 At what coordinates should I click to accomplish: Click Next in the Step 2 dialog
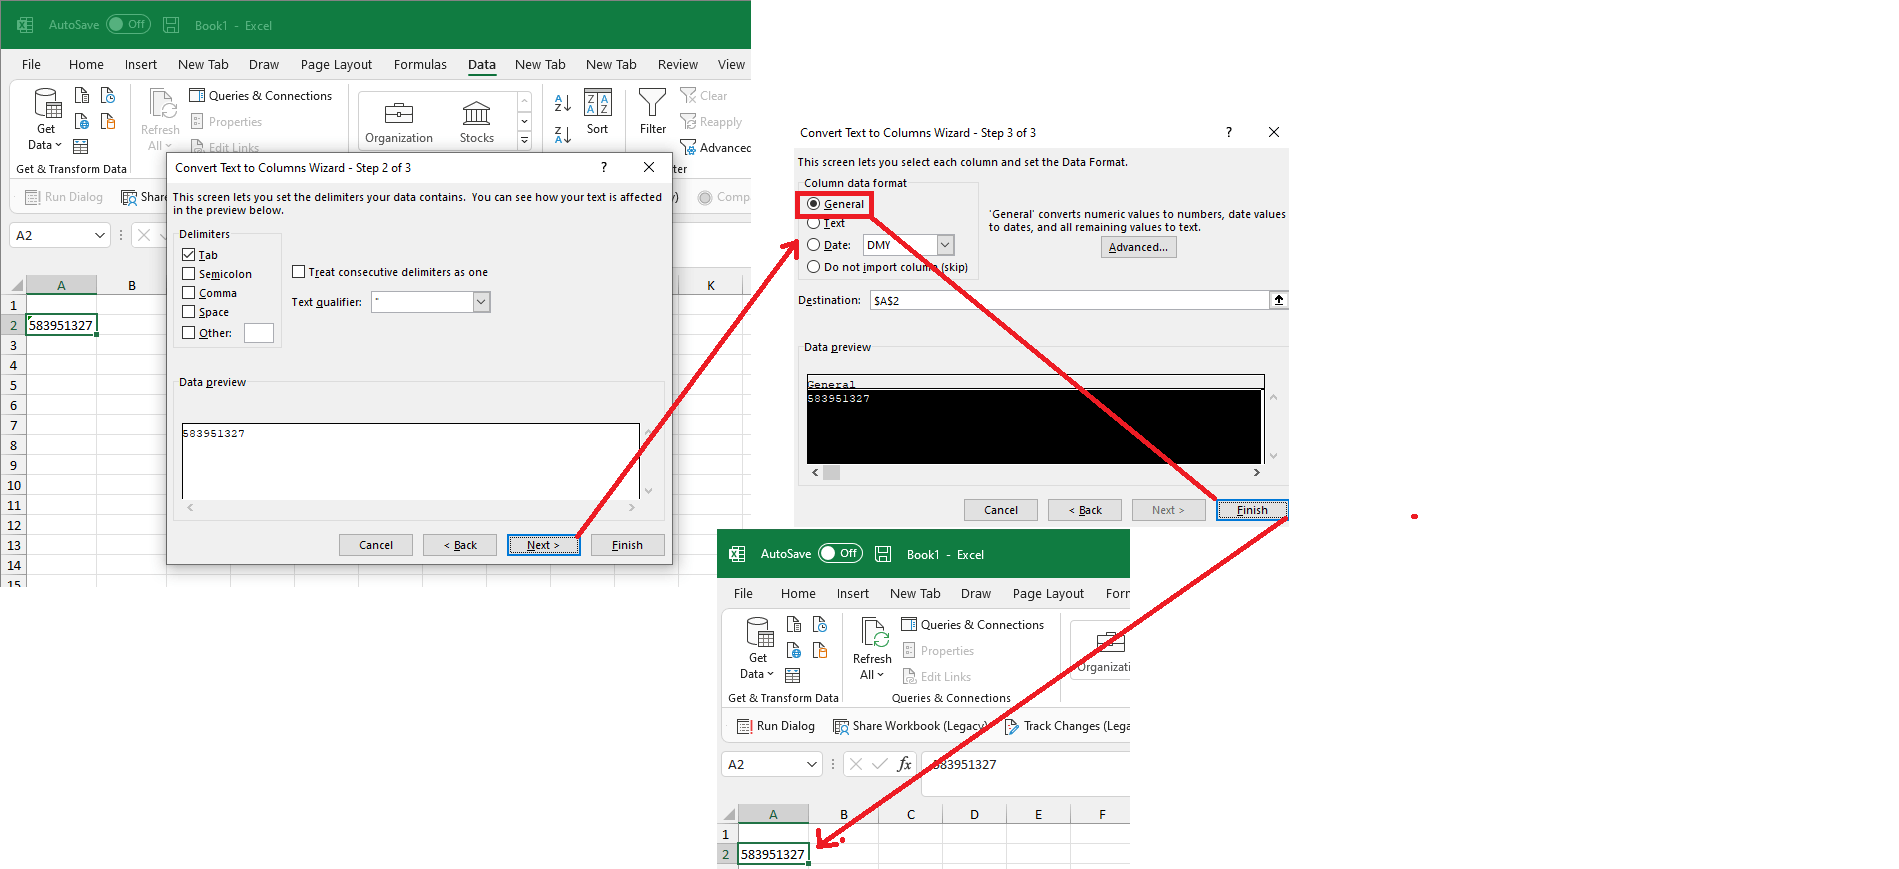[x=543, y=545]
